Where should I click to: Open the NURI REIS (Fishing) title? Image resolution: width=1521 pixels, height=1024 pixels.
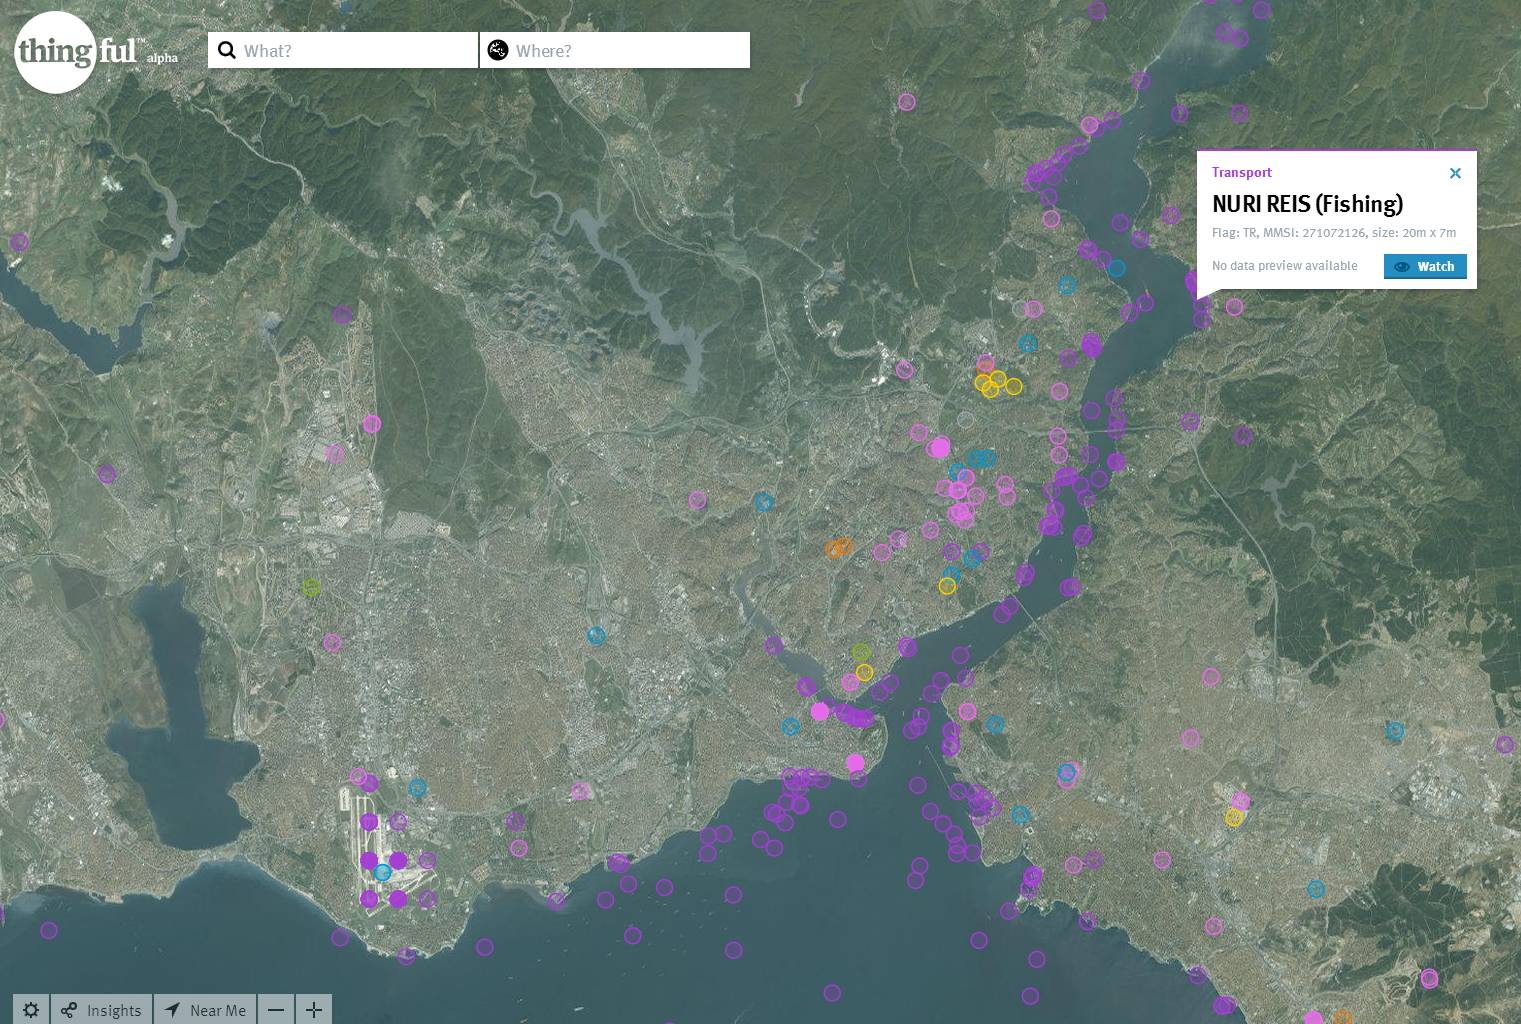coord(1307,204)
